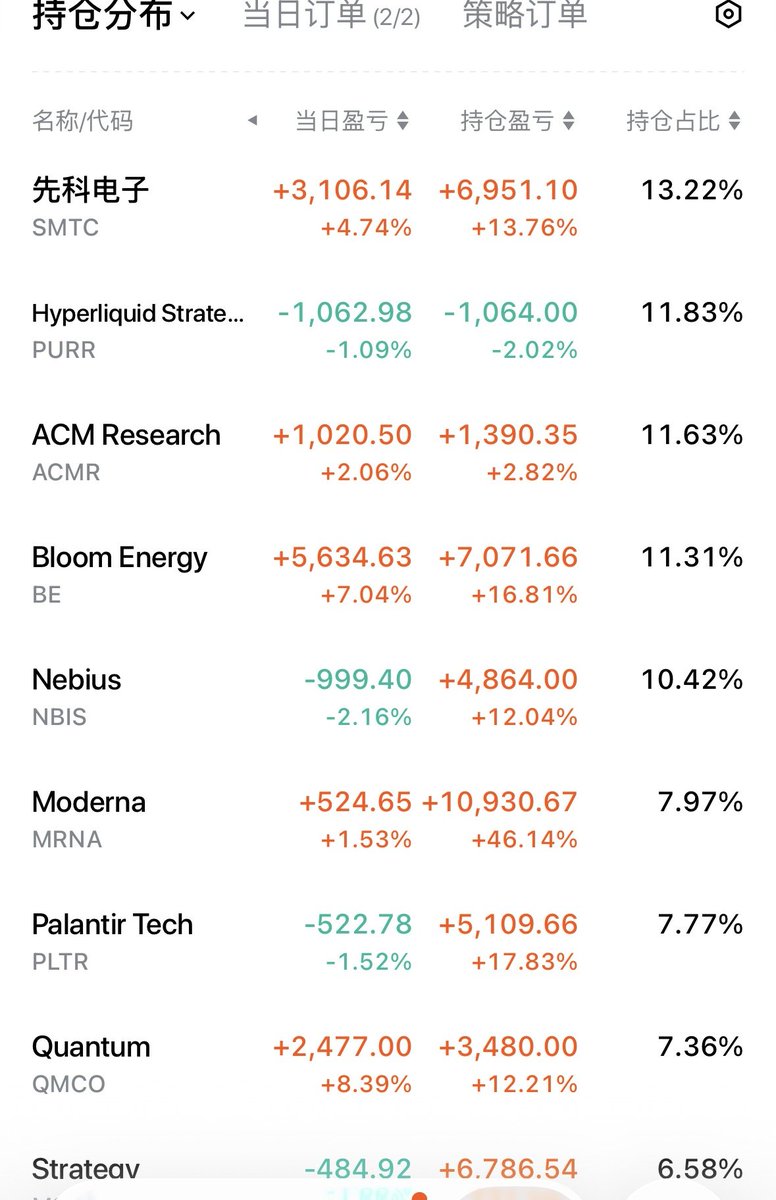
Task: Open the Hyperliquid Strategy PURR row
Action: [x=388, y=330]
